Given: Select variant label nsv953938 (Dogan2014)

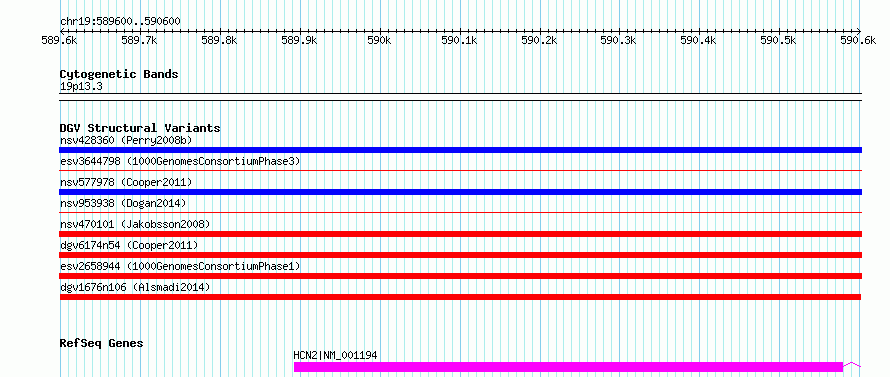Looking at the screenshot, I should pos(123,203).
